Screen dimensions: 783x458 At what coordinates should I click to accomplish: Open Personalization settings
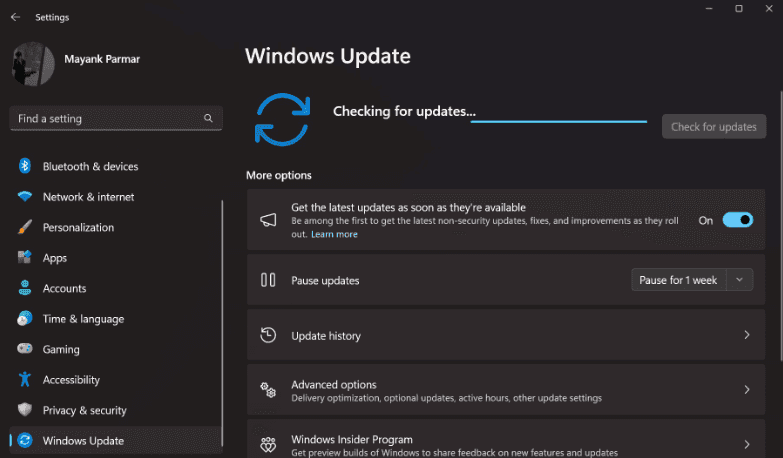(116, 227)
